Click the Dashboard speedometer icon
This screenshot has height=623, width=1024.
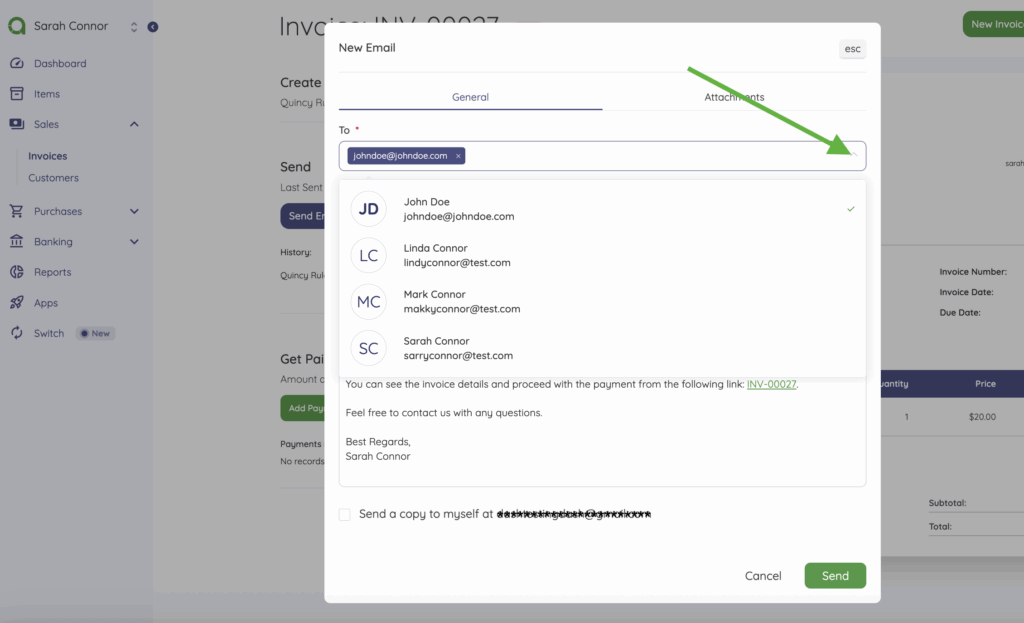(16, 64)
